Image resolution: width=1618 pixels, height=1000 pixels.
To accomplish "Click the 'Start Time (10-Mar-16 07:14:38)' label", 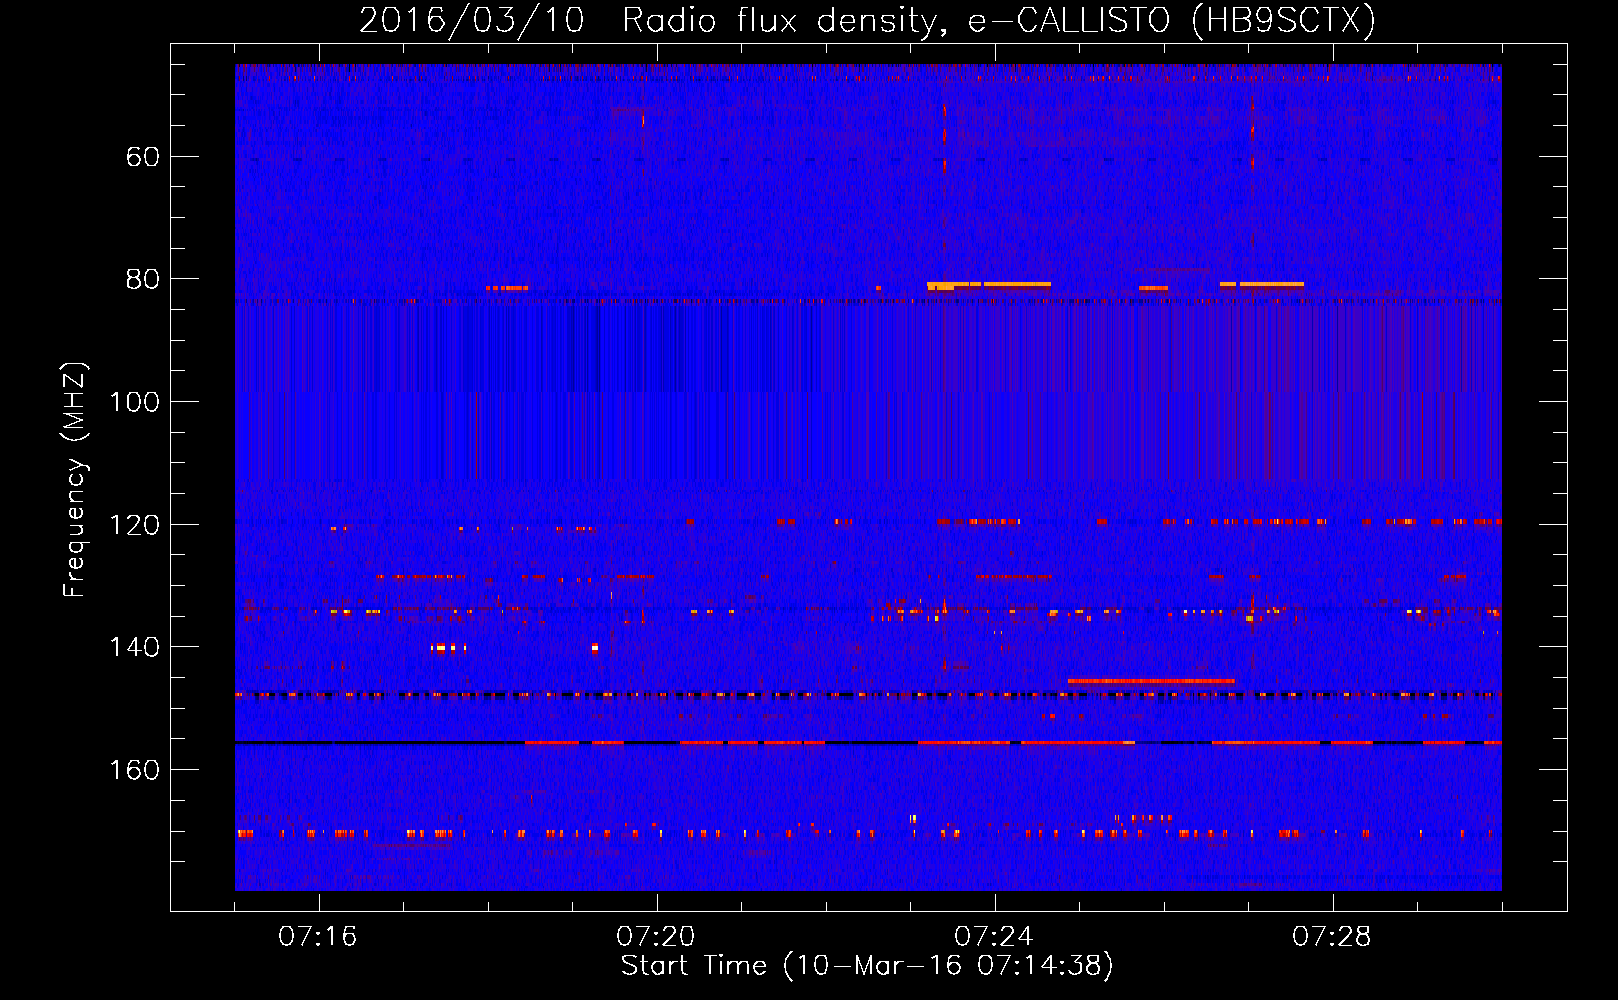I will coord(867,966).
